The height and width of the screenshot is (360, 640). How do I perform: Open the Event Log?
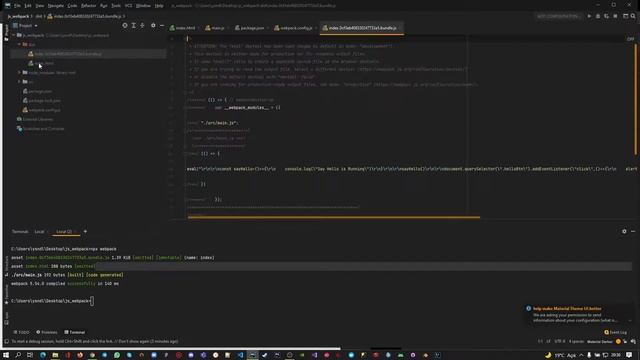point(616,332)
